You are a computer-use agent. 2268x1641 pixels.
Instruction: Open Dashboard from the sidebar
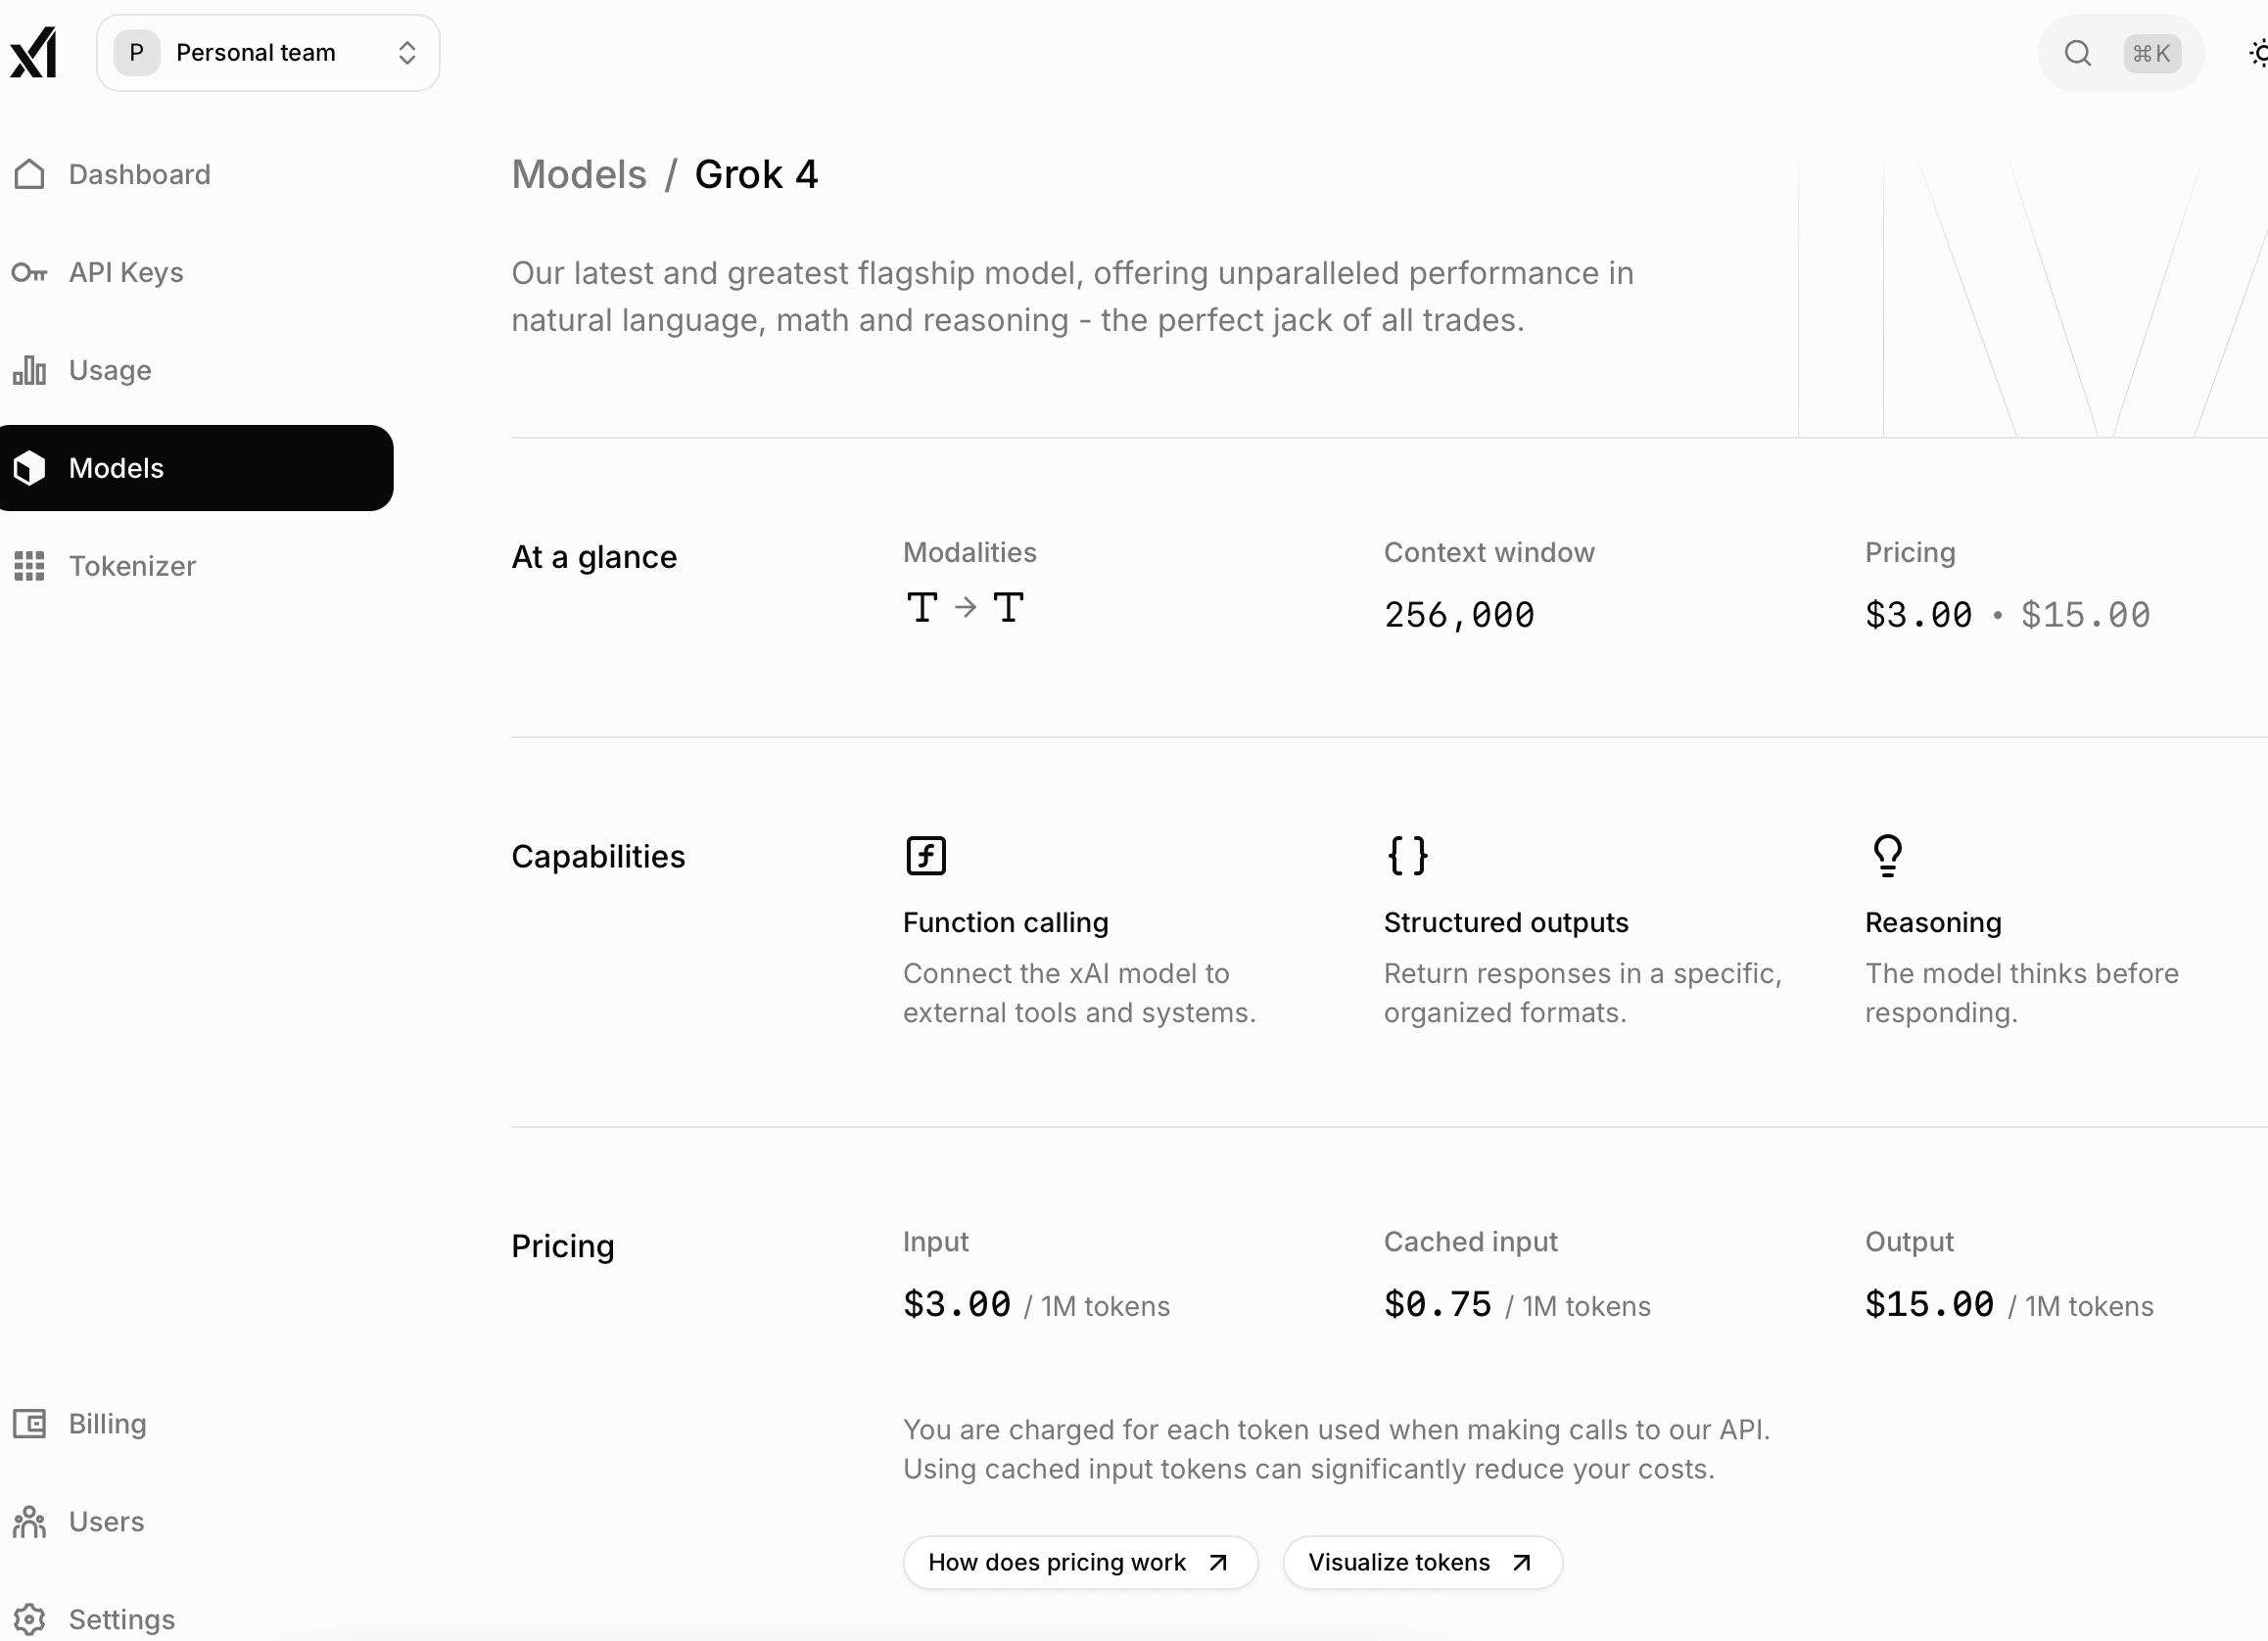tap(139, 175)
